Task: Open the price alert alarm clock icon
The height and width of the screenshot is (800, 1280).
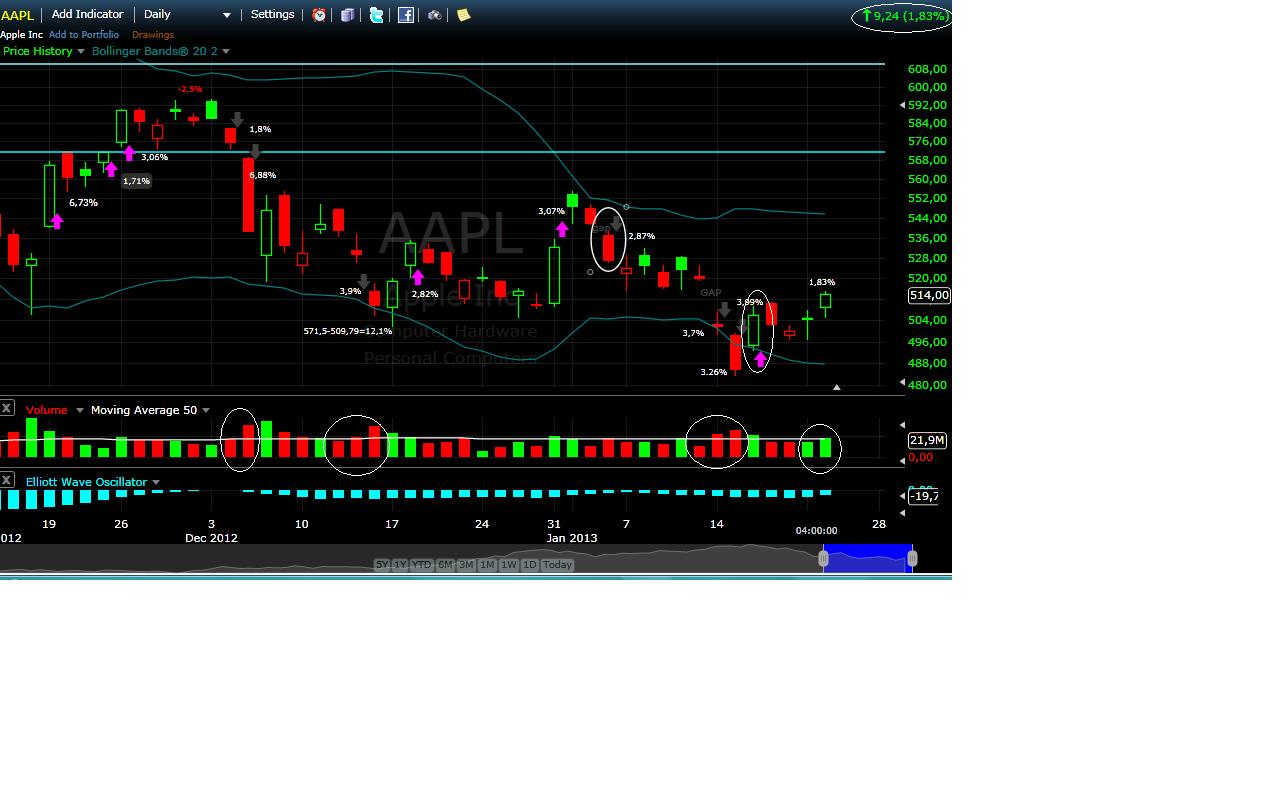Action: (319, 15)
